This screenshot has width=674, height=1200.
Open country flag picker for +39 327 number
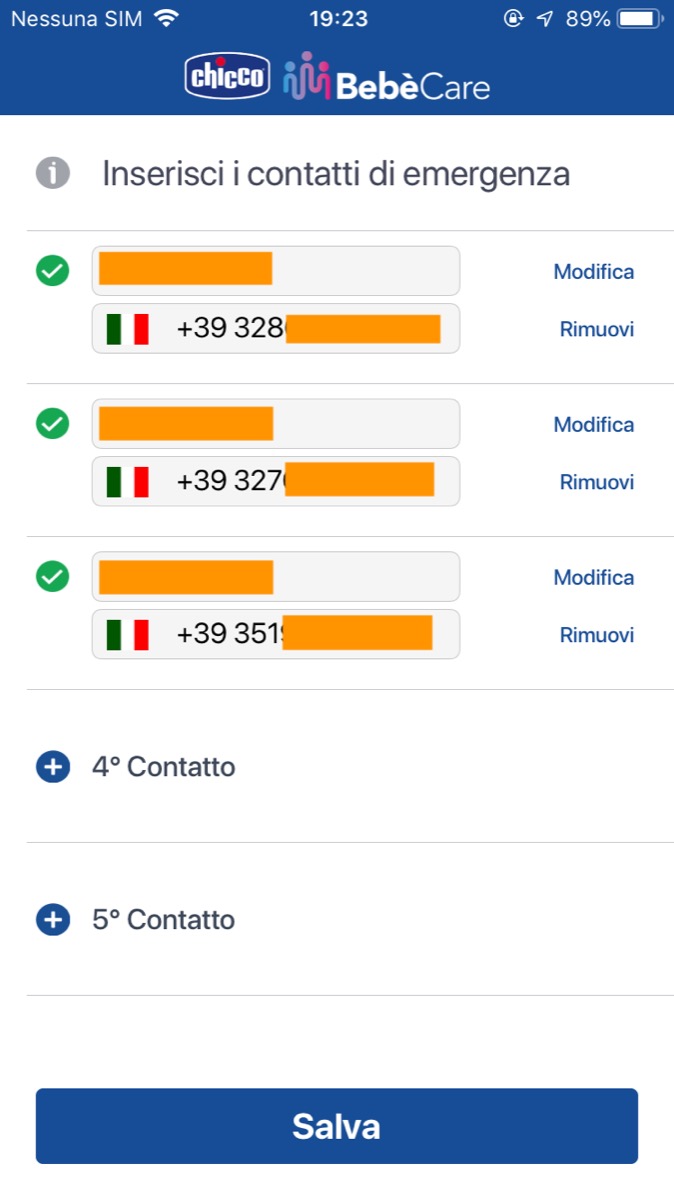pos(128,481)
